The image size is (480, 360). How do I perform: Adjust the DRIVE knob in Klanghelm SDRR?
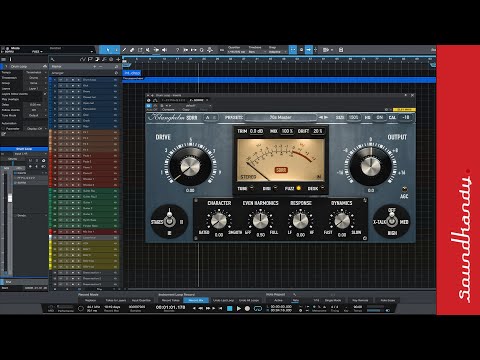190,166
